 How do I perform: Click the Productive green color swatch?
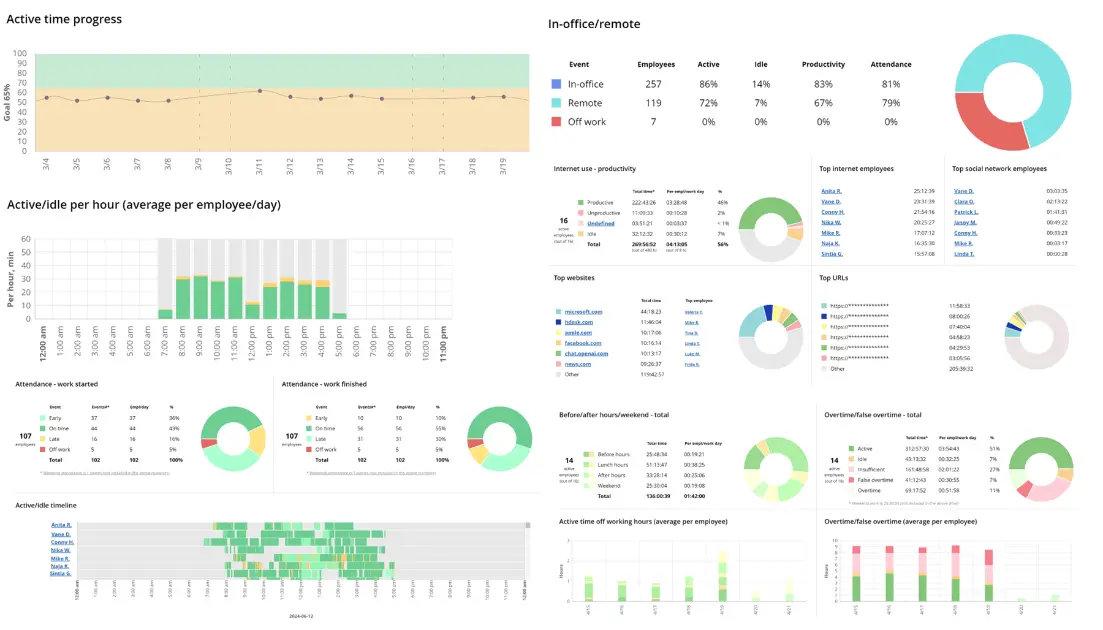coord(580,202)
